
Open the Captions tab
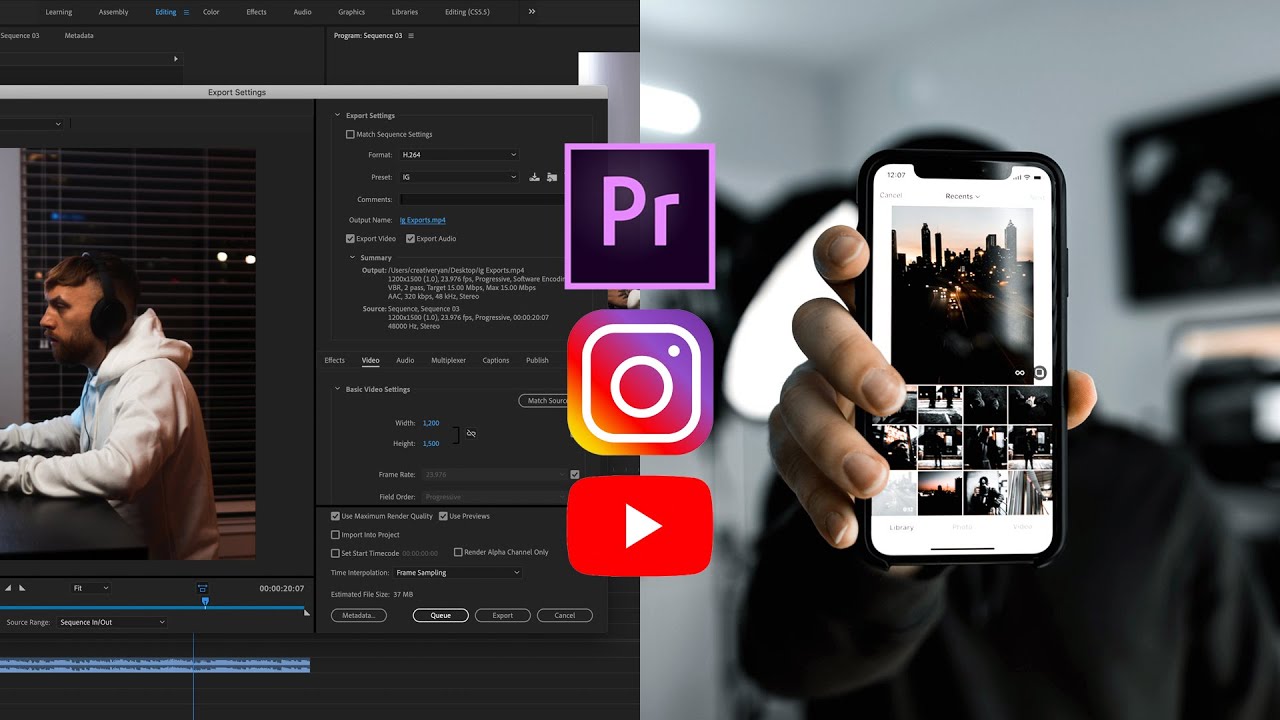tap(496, 360)
